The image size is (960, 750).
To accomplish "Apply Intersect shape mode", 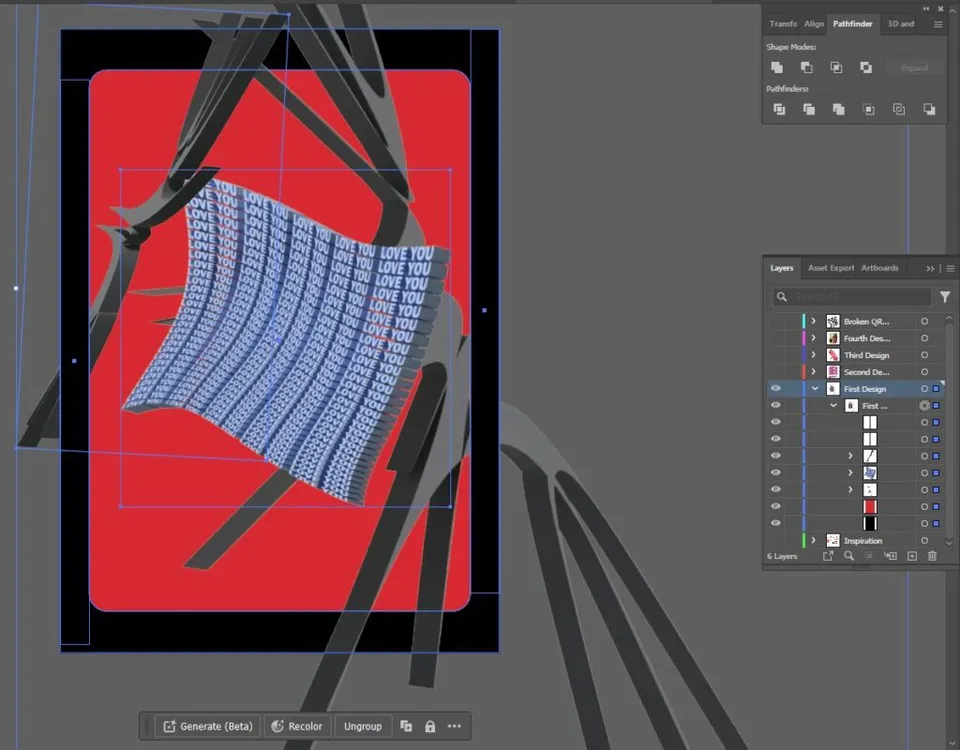I will tap(836, 68).
